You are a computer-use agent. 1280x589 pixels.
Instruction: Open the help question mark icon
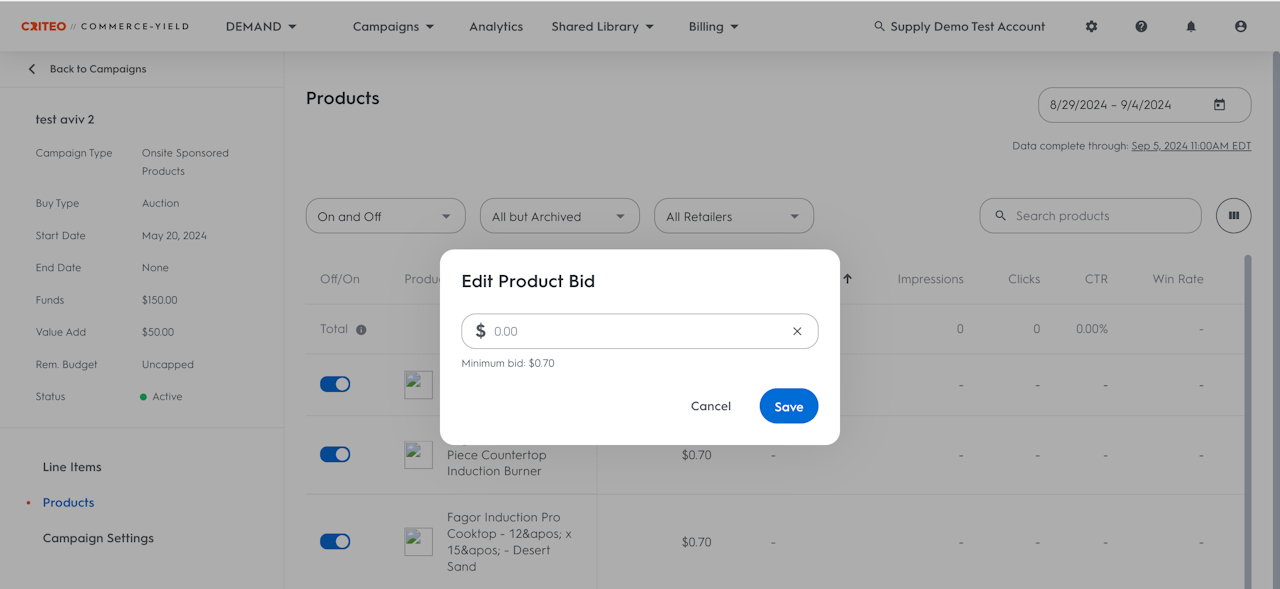[x=1141, y=27]
